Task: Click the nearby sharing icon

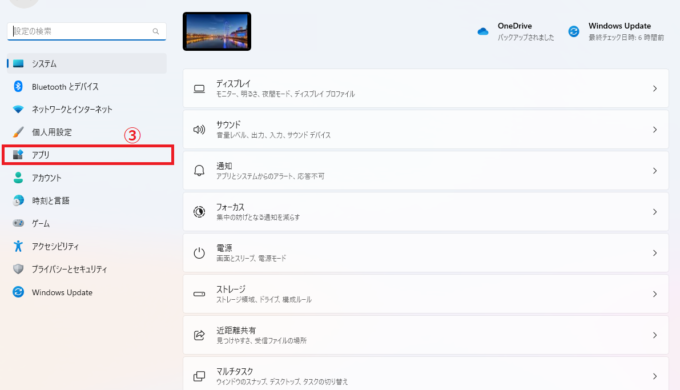Action: pos(199,335)
